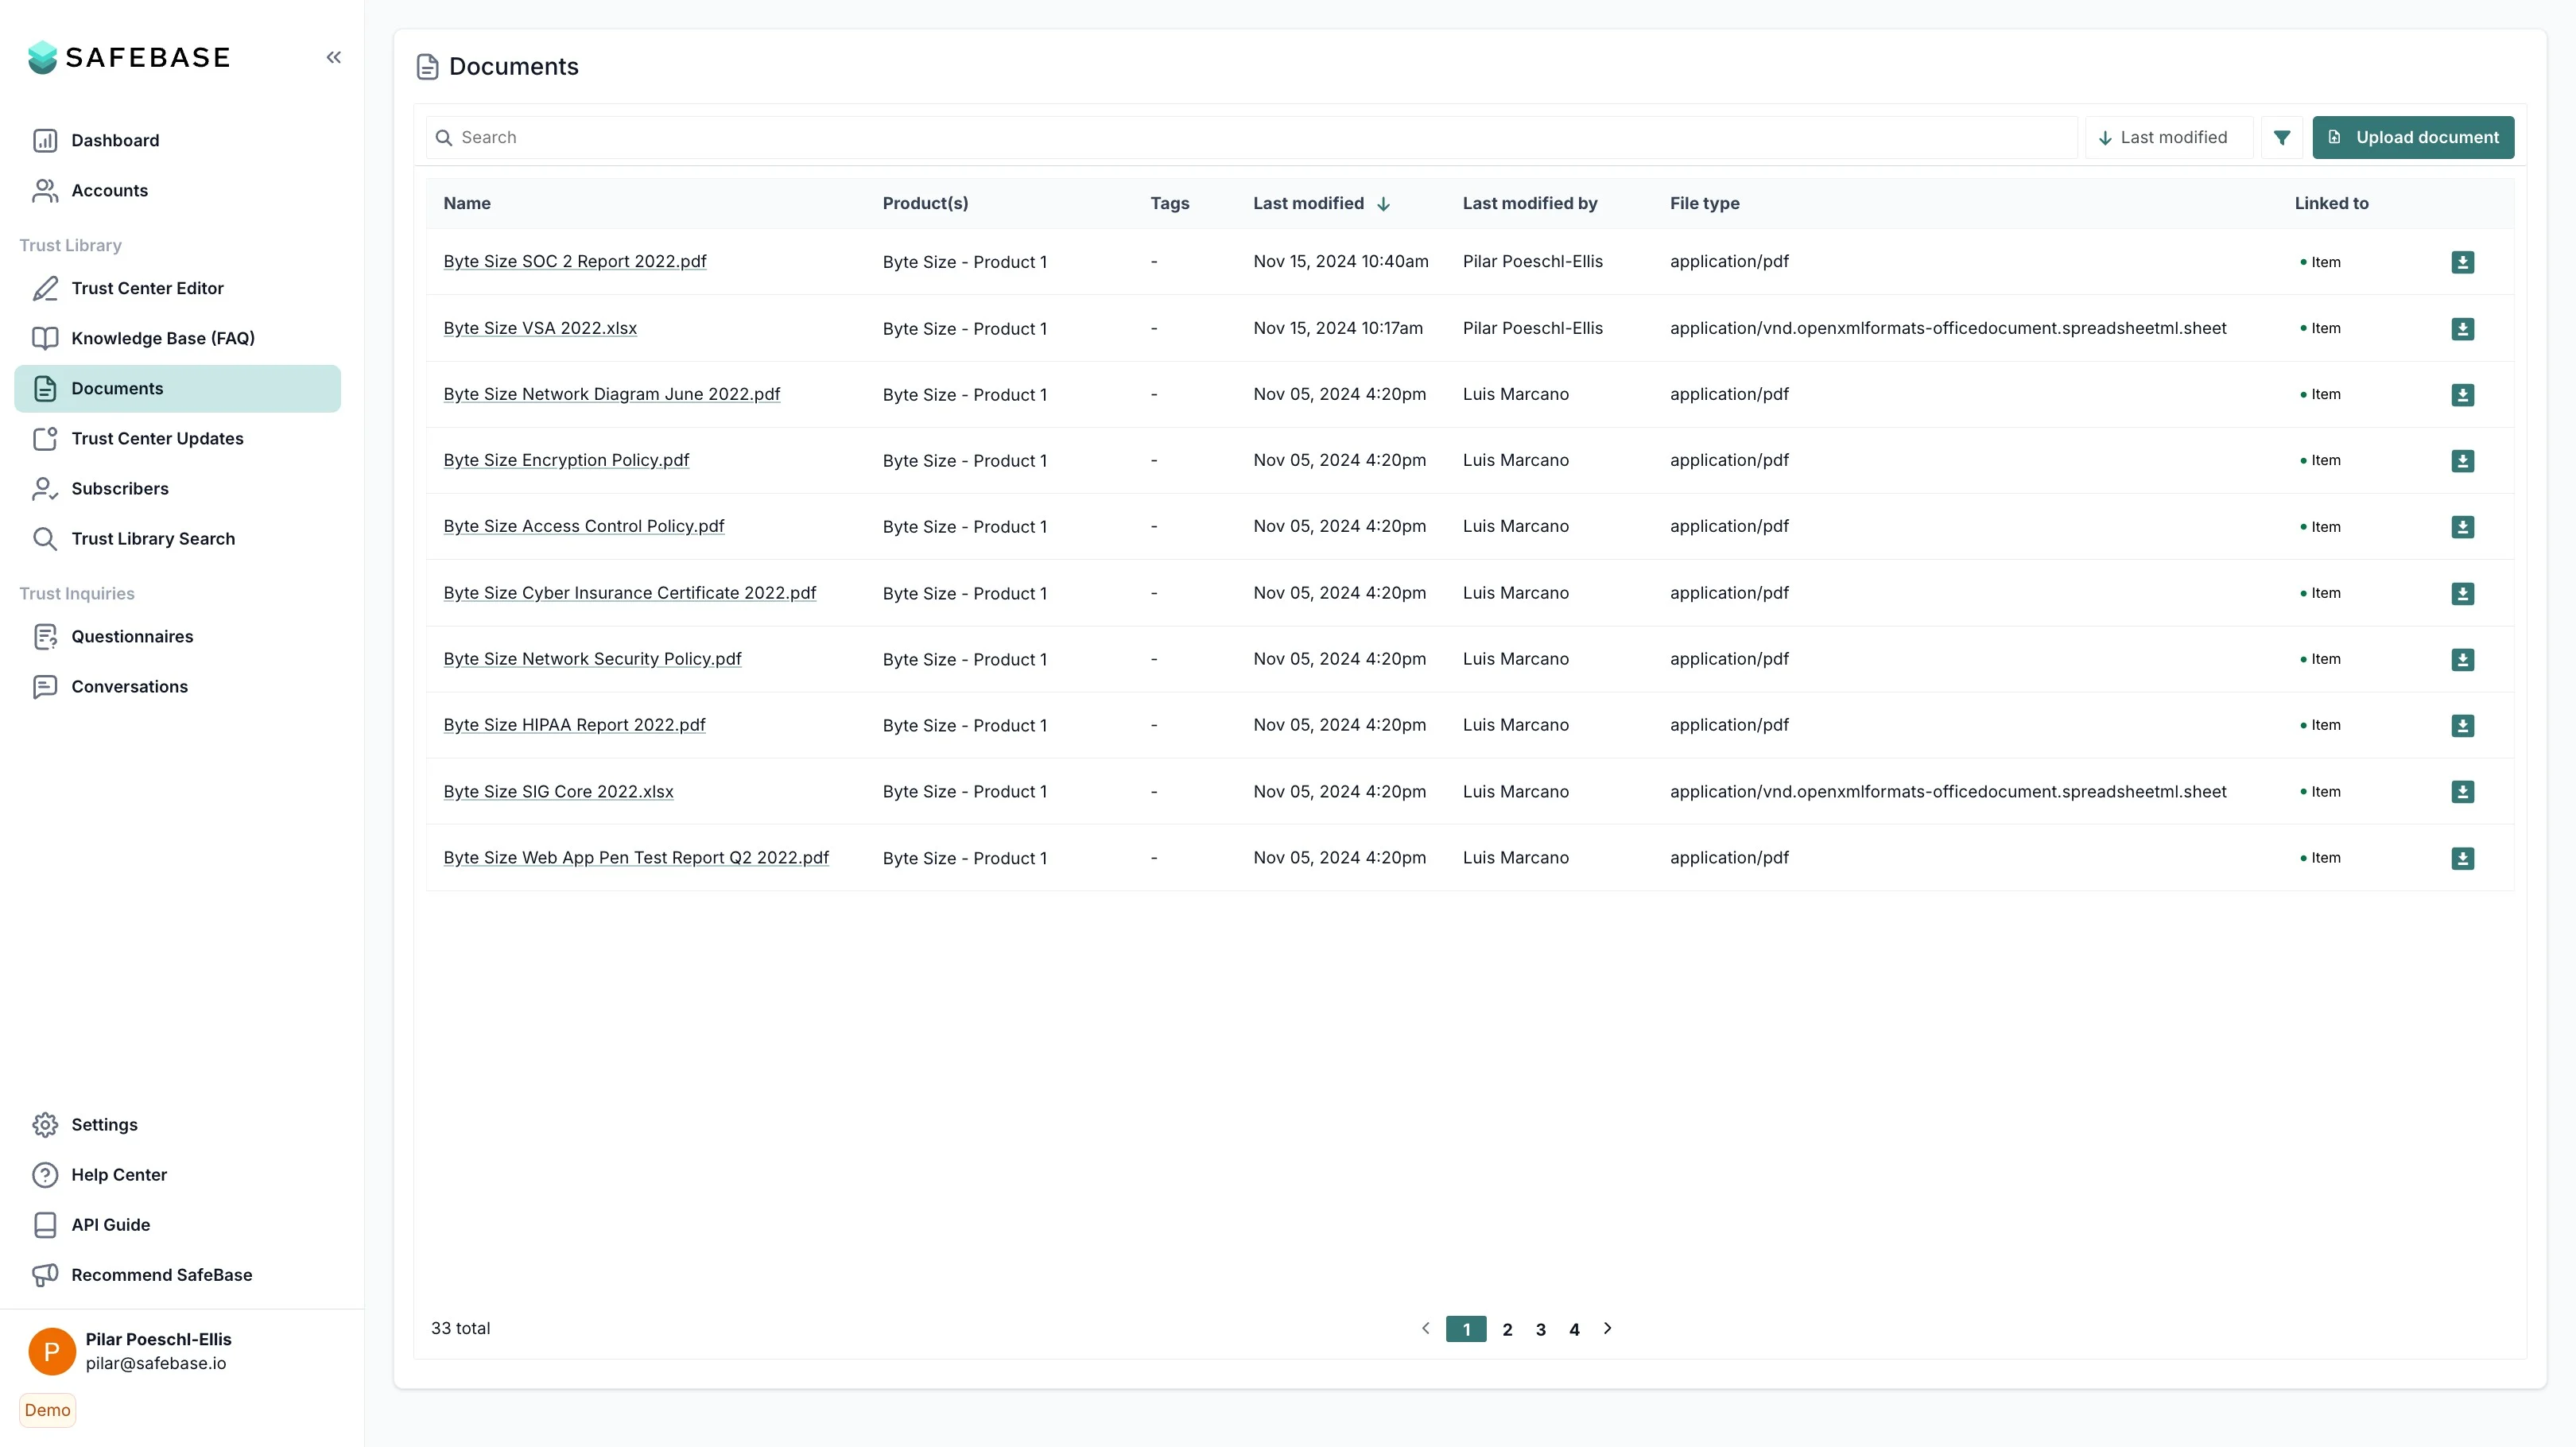Viewport: 2576px width, 1447px height.
Task: Download Byte Size VSA 2022.xlsx file
Action: pyautogui.click(x=2462, y=329)
